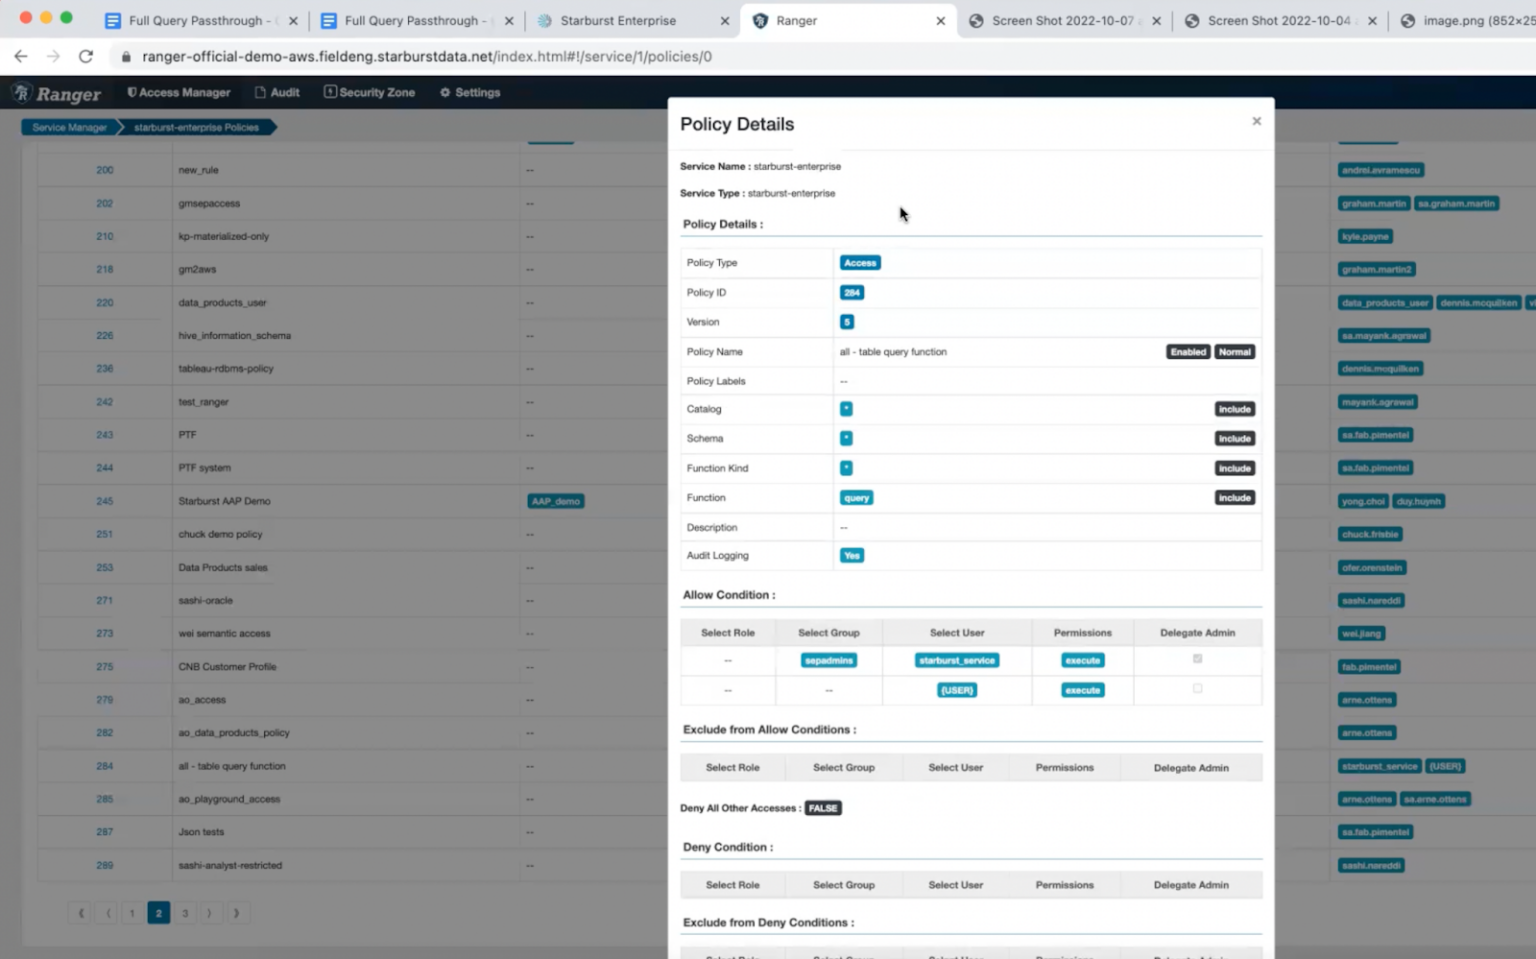Go to last page of policies
The height and width of the screenshot is (959, 1536).
(237, 913)
